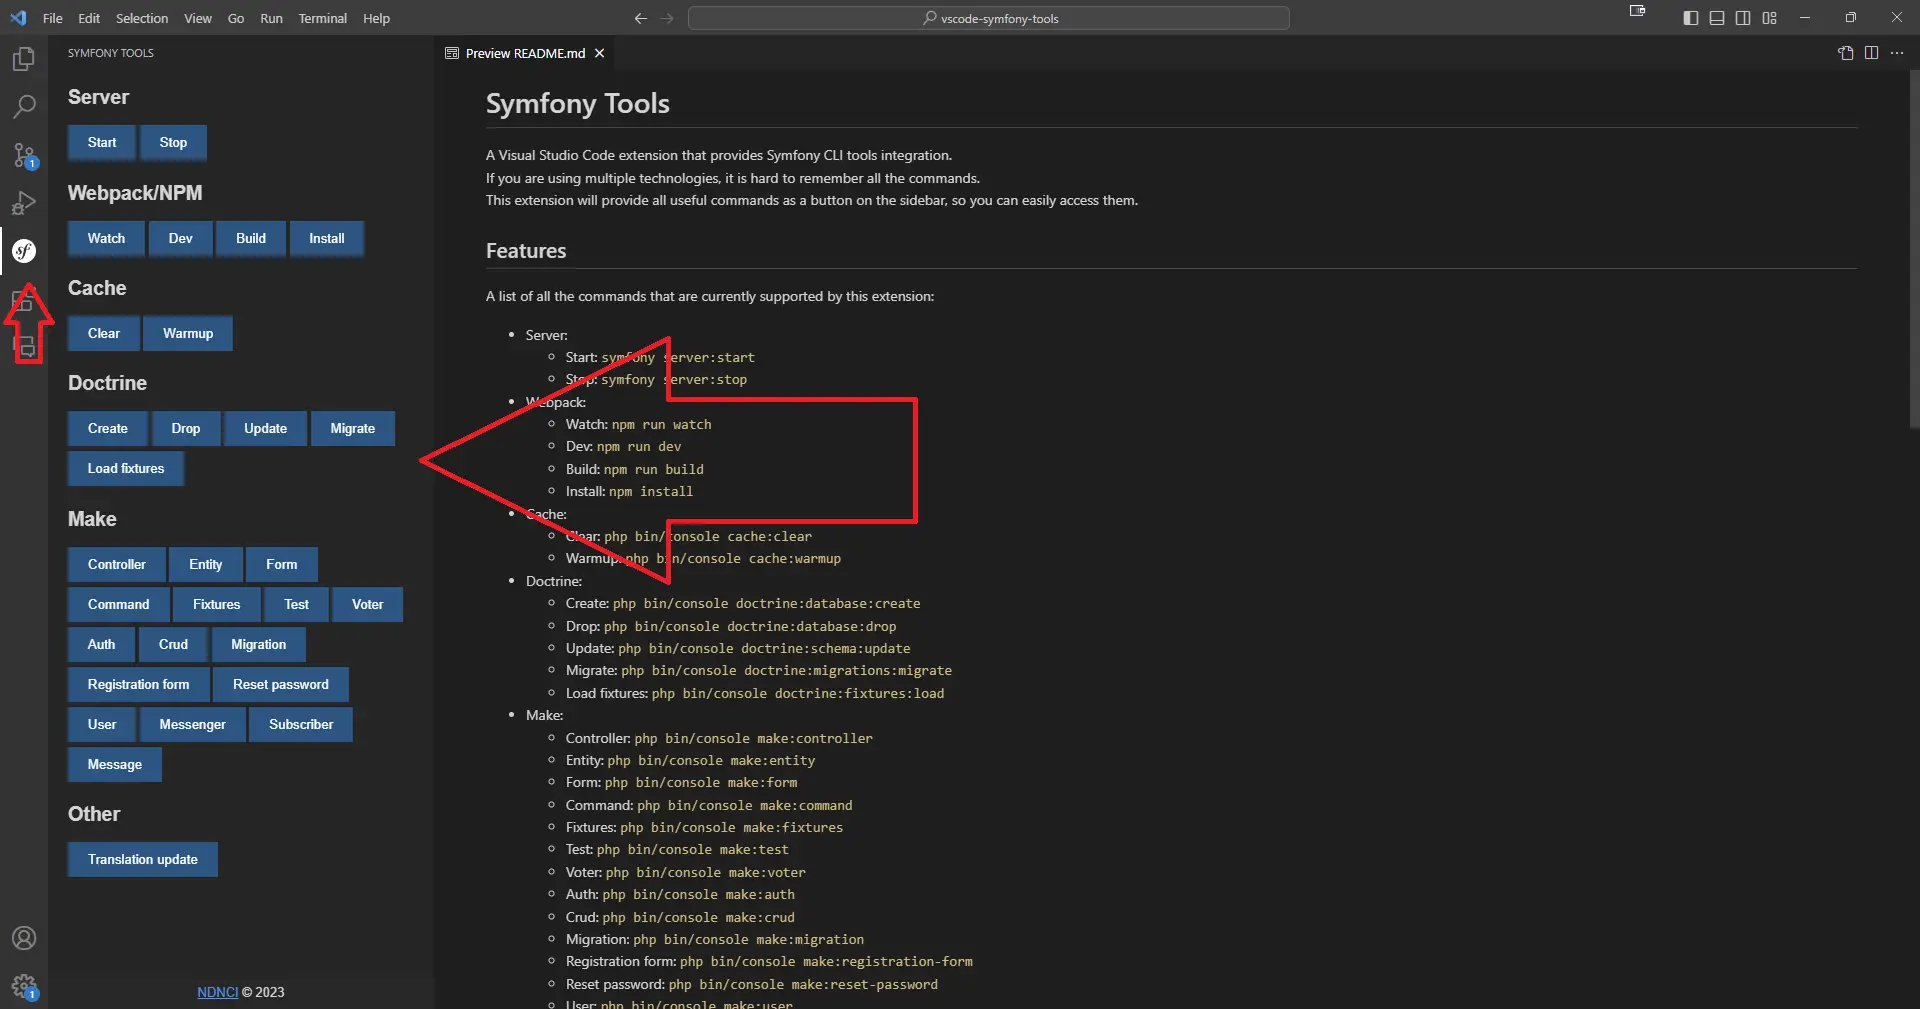Select the Preview README.md tab
This screenshot has width=1920, height=1009.
click(x=525, y=53)
